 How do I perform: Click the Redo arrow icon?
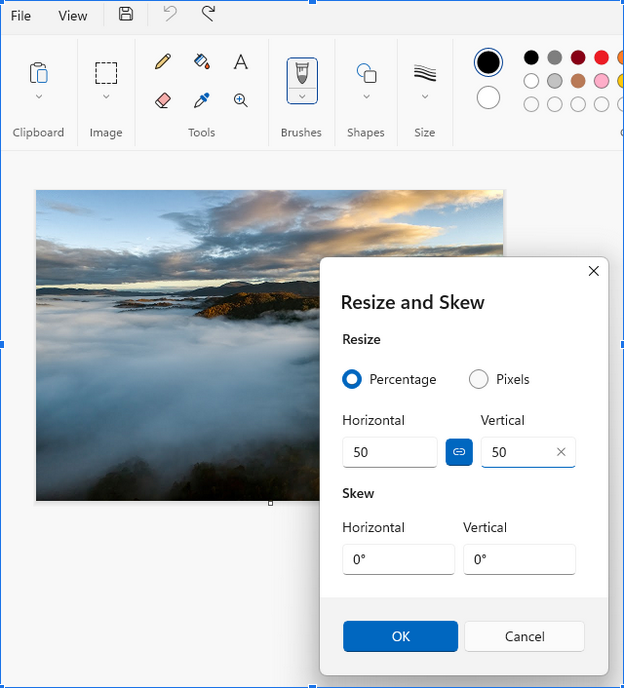pos(208,14)
